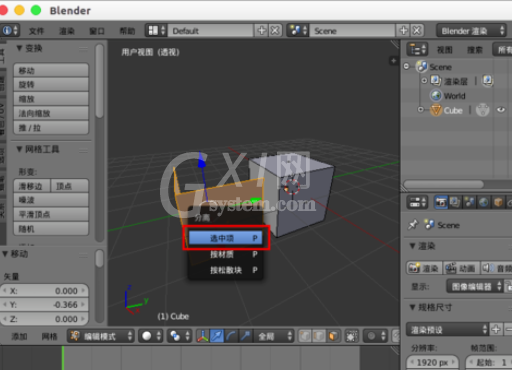
Task: Open the 窗口 menu
Action: click(97, 31)
